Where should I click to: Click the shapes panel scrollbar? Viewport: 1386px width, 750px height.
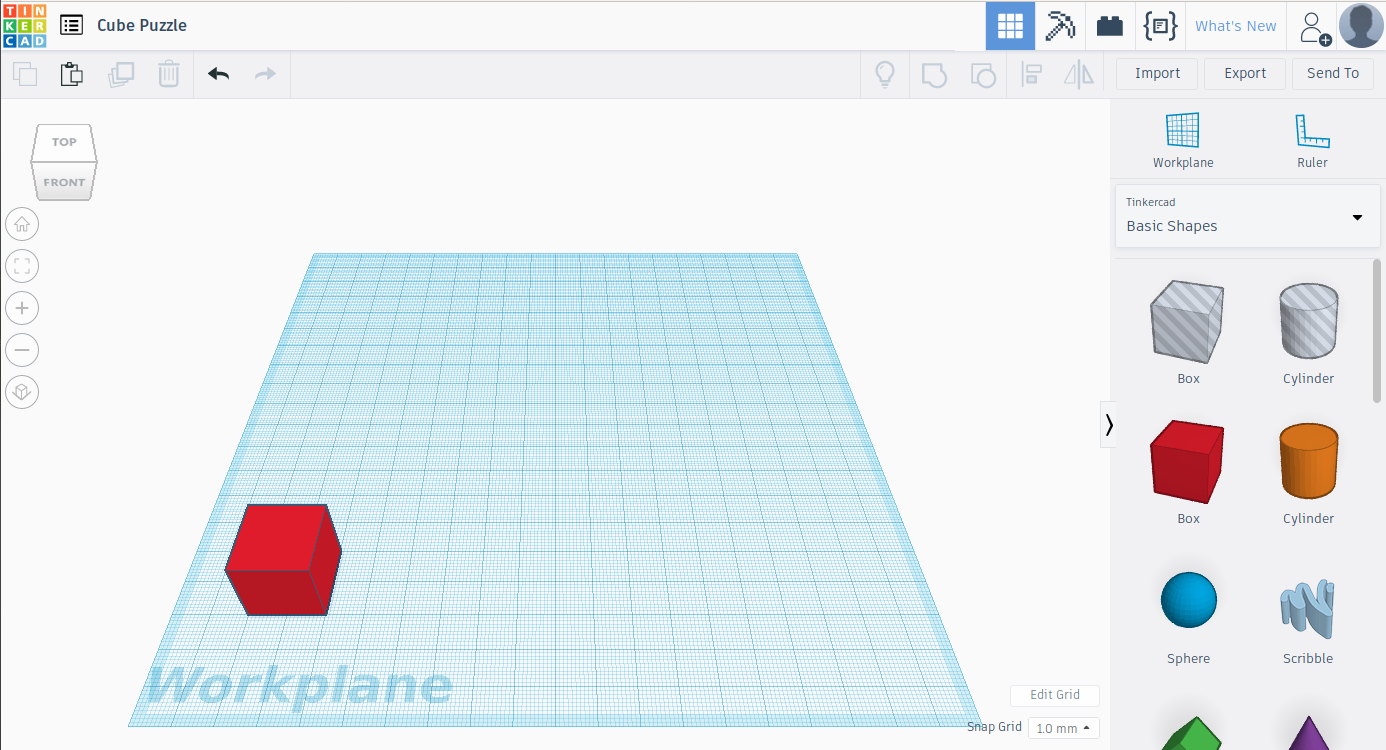point(1377,331)
